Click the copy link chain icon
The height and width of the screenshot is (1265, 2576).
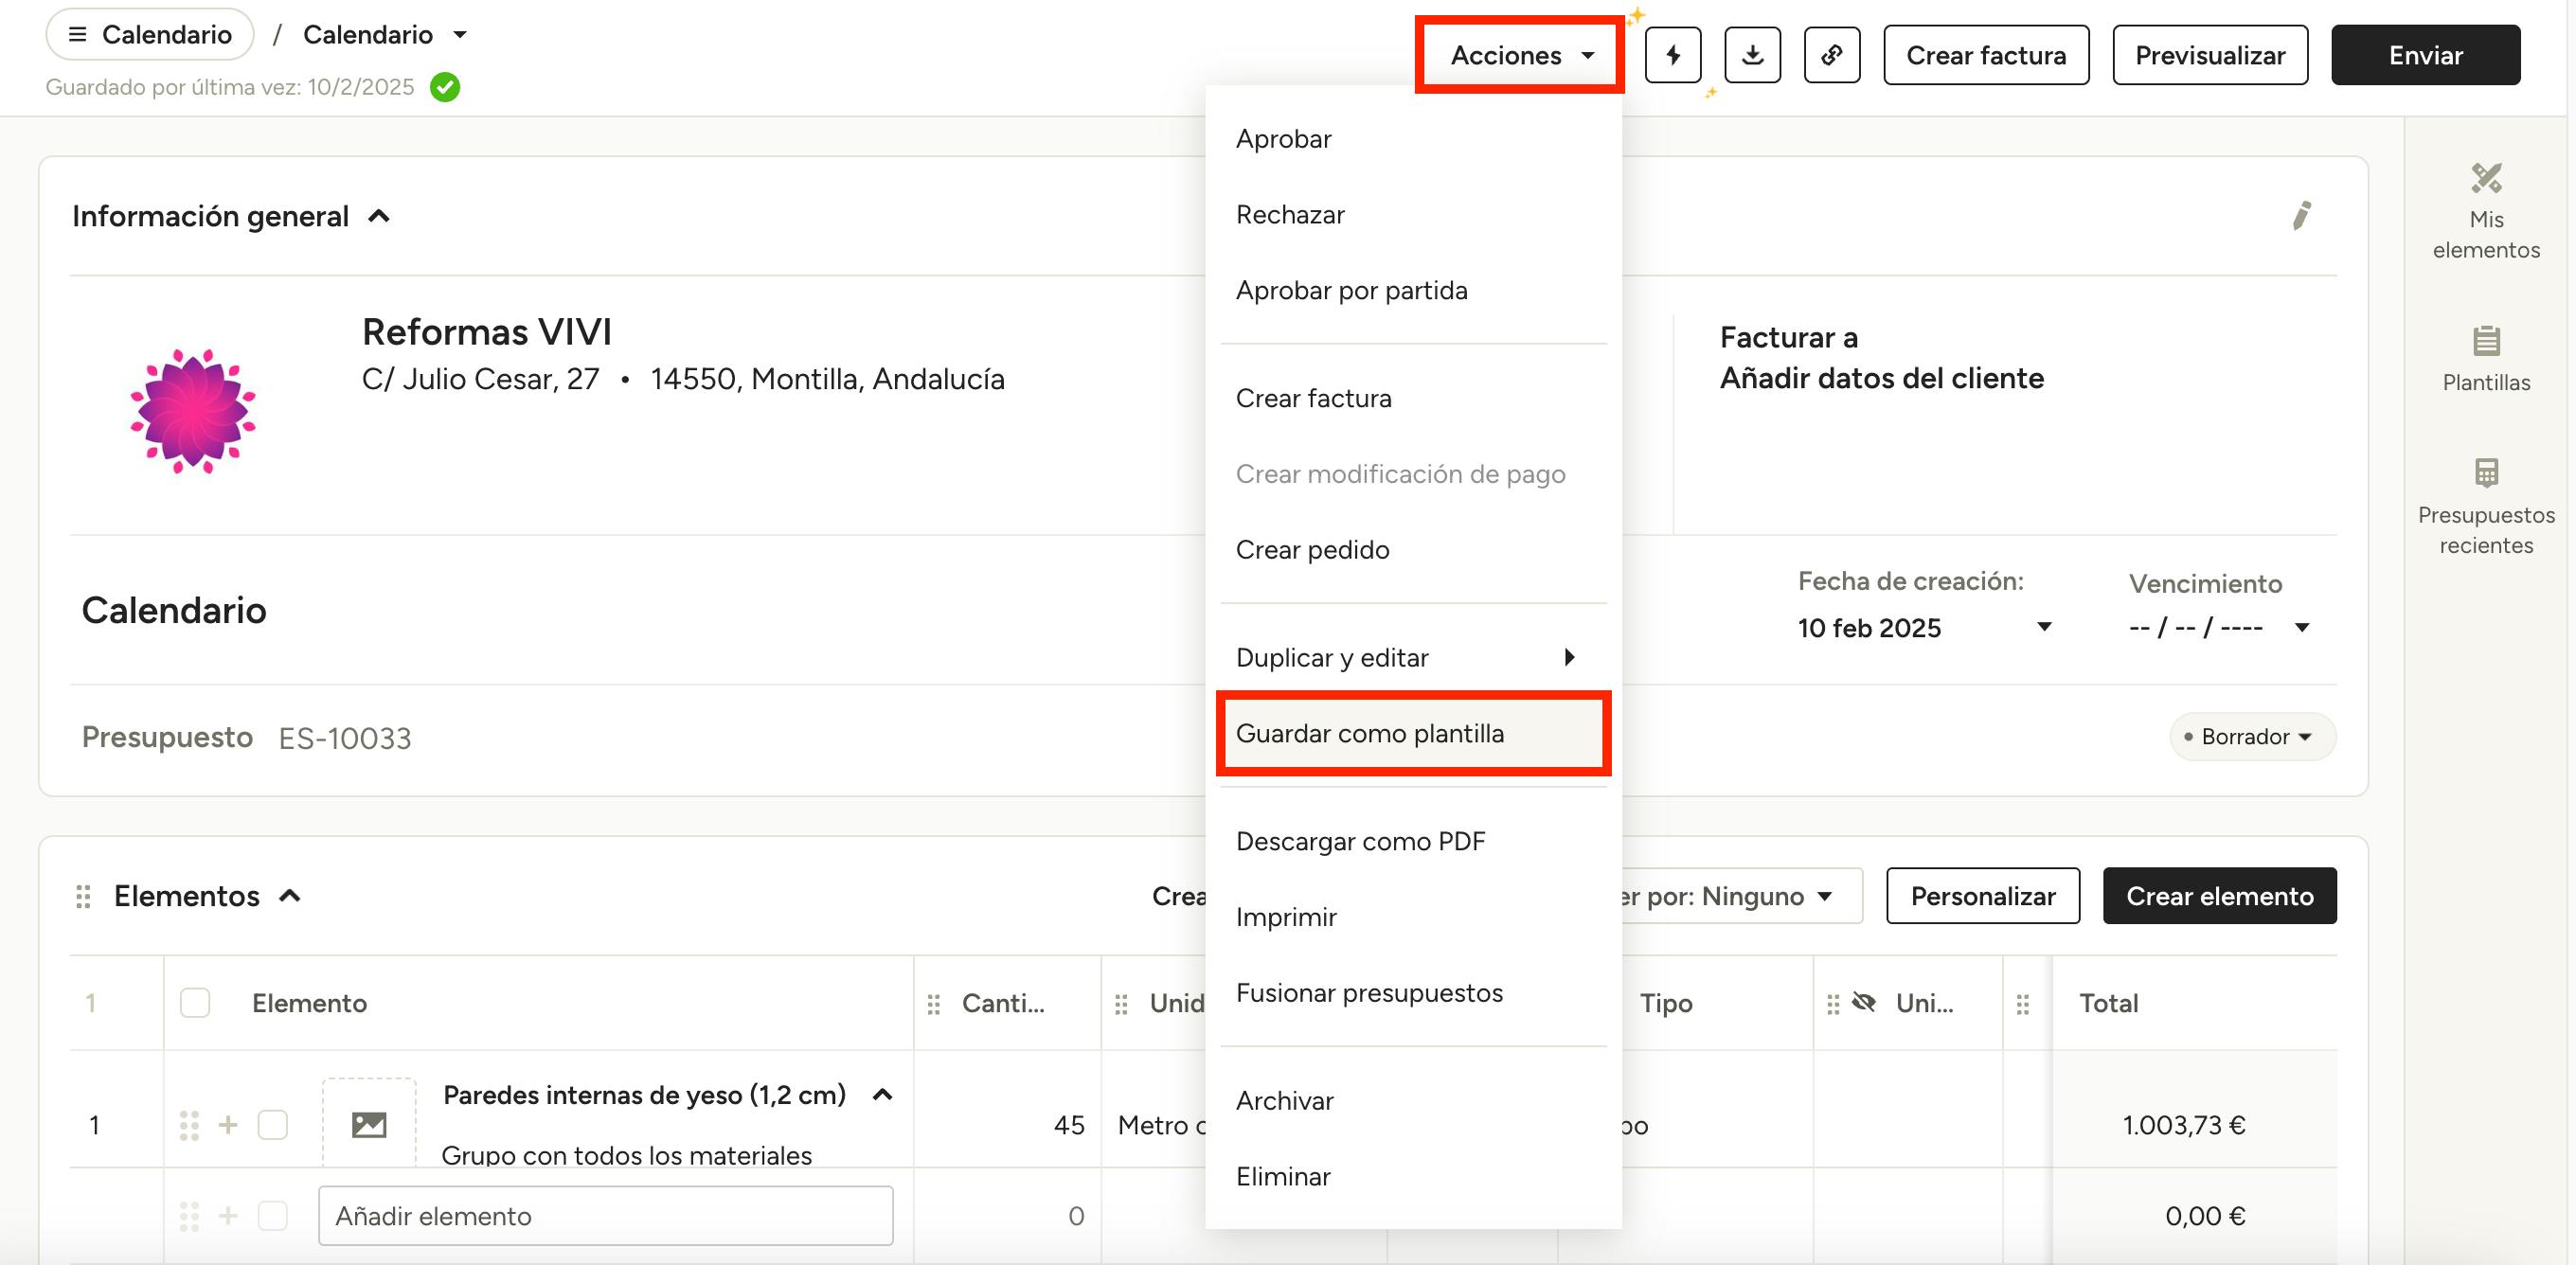point(1831,55)
